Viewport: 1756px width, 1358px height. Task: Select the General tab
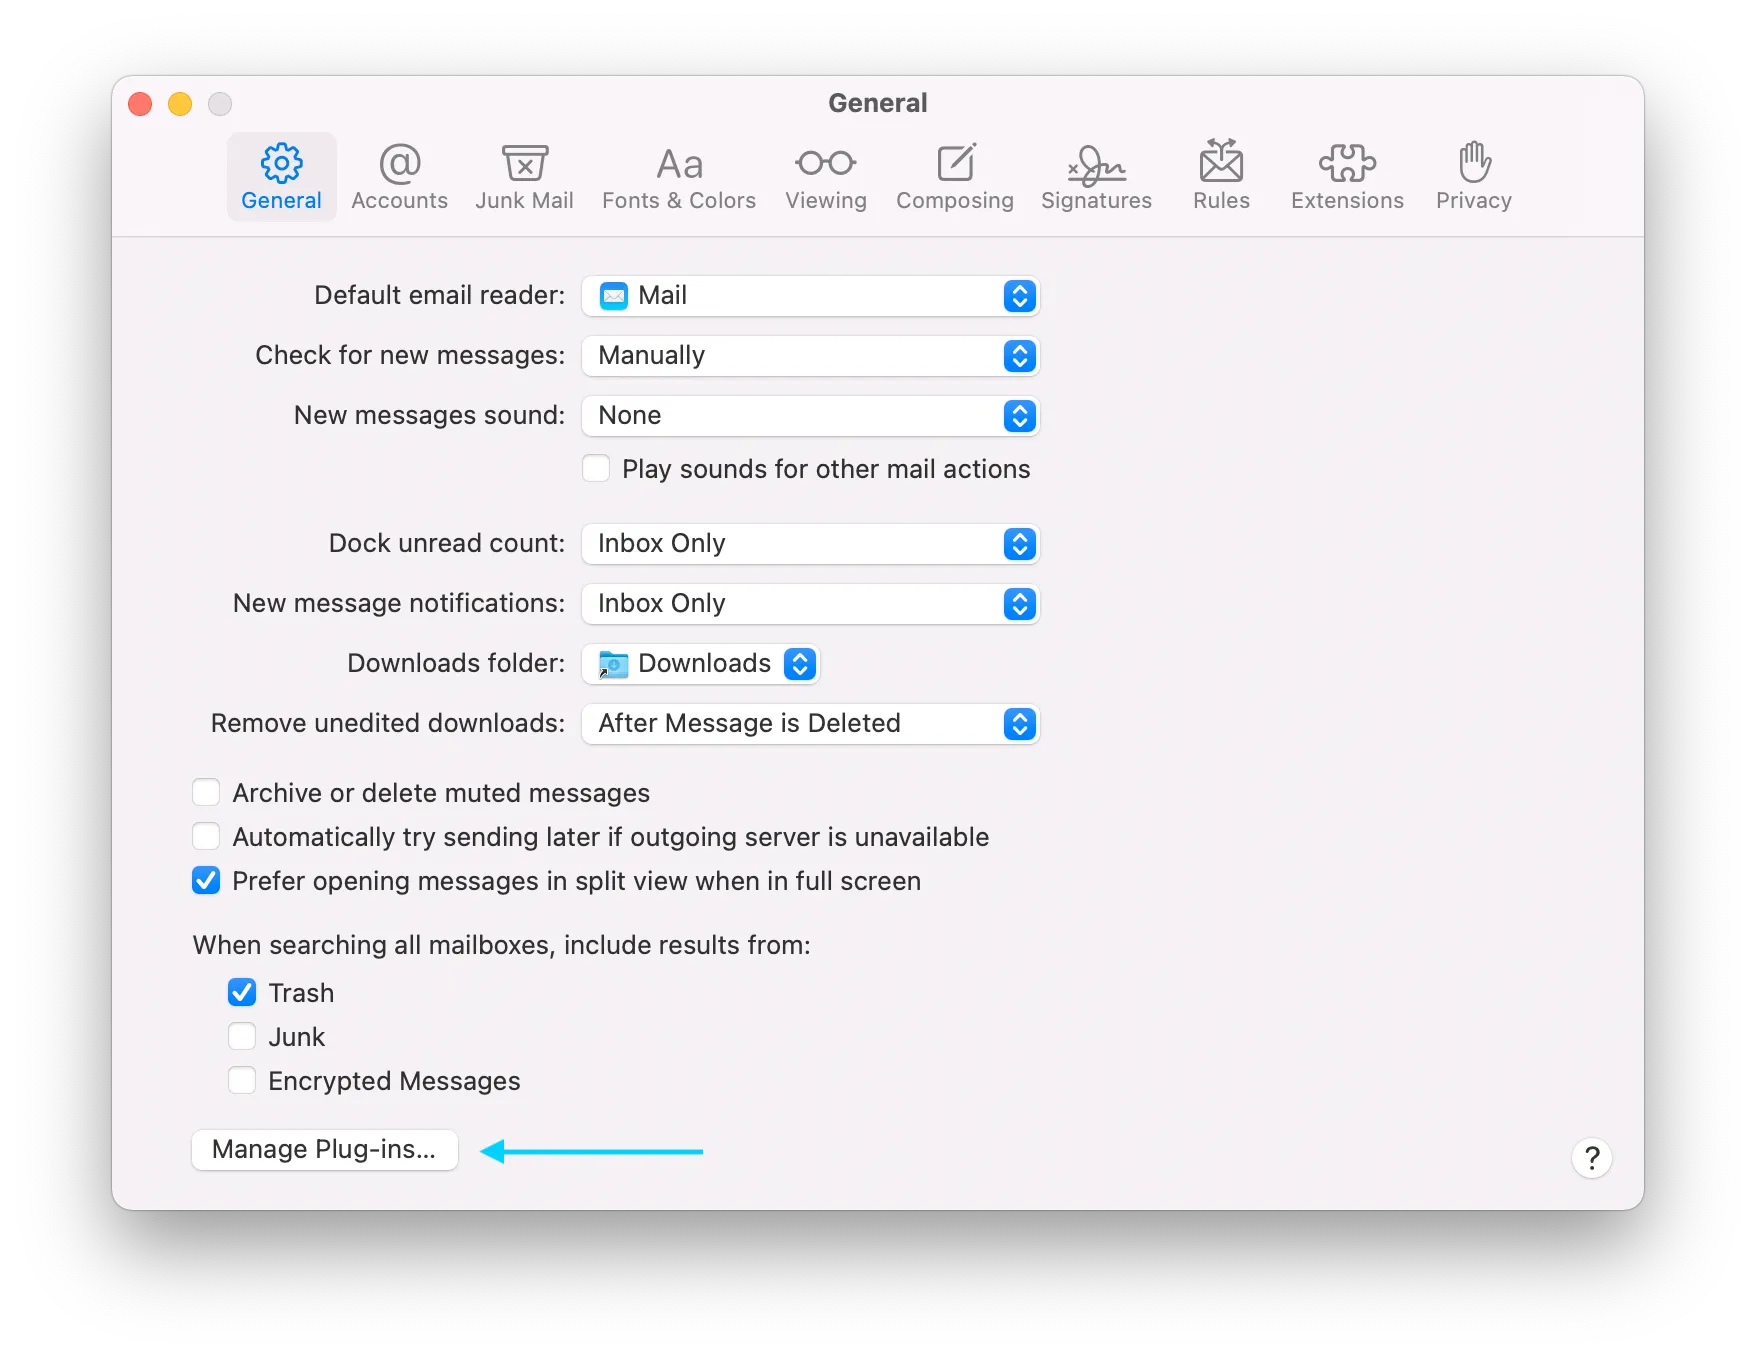[x=281, y=177]
